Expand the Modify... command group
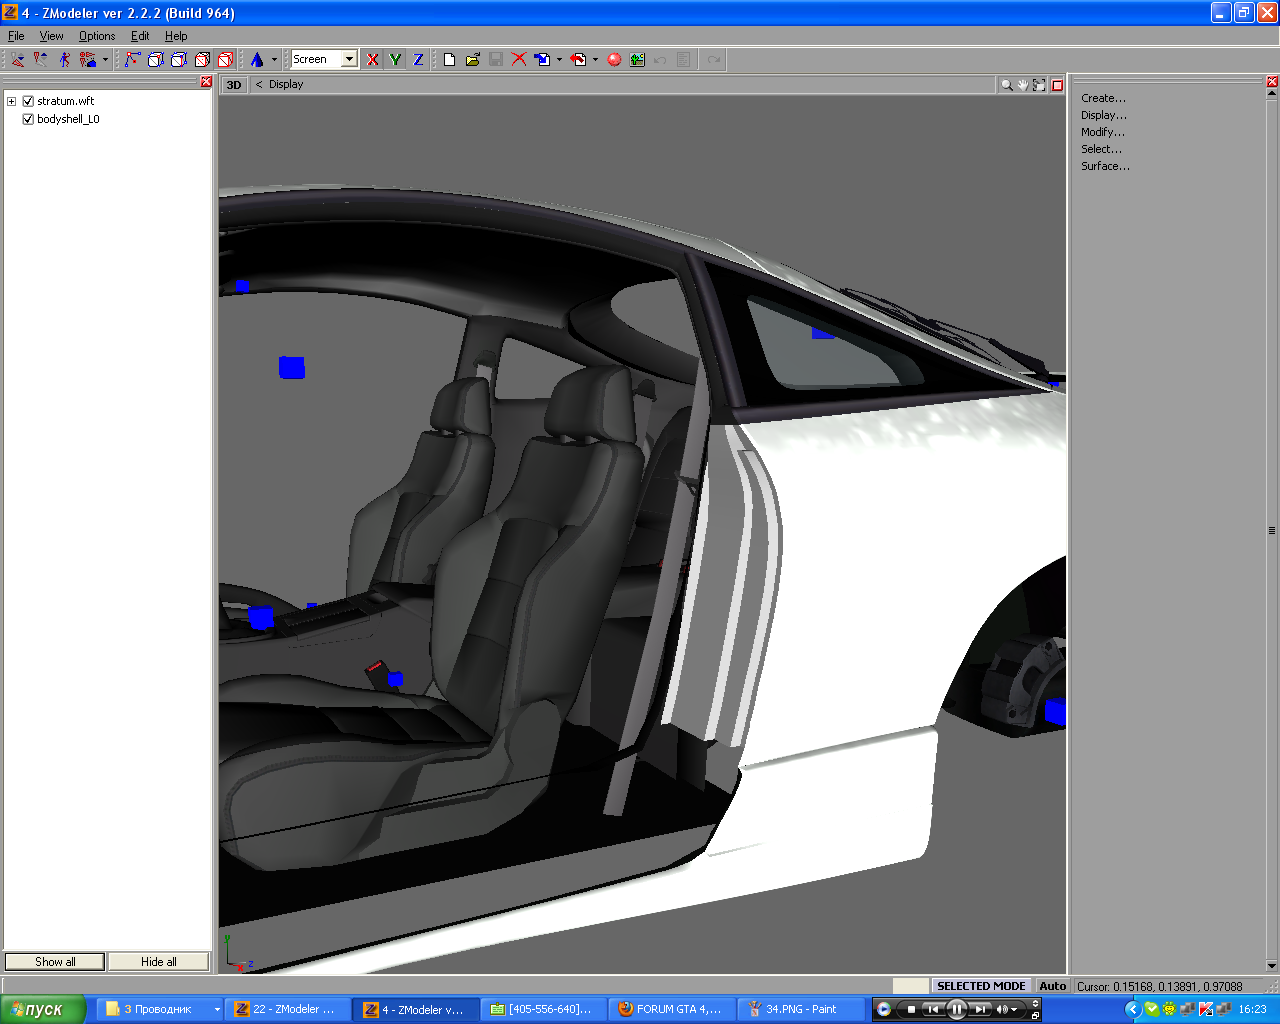 pyautogui.click(x=1102, y=132)
